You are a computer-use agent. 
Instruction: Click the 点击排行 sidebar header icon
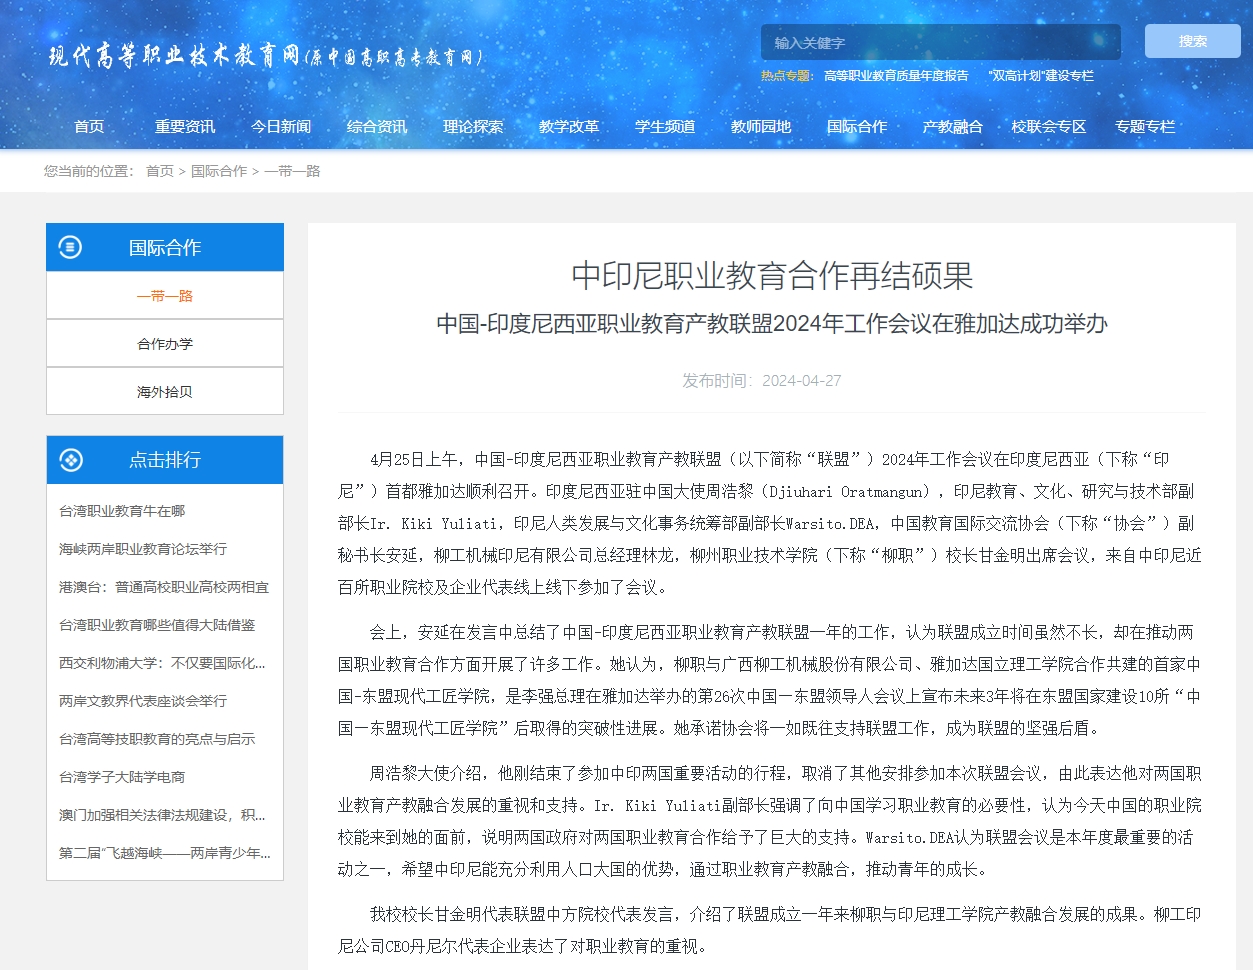(x=70, y=460)
